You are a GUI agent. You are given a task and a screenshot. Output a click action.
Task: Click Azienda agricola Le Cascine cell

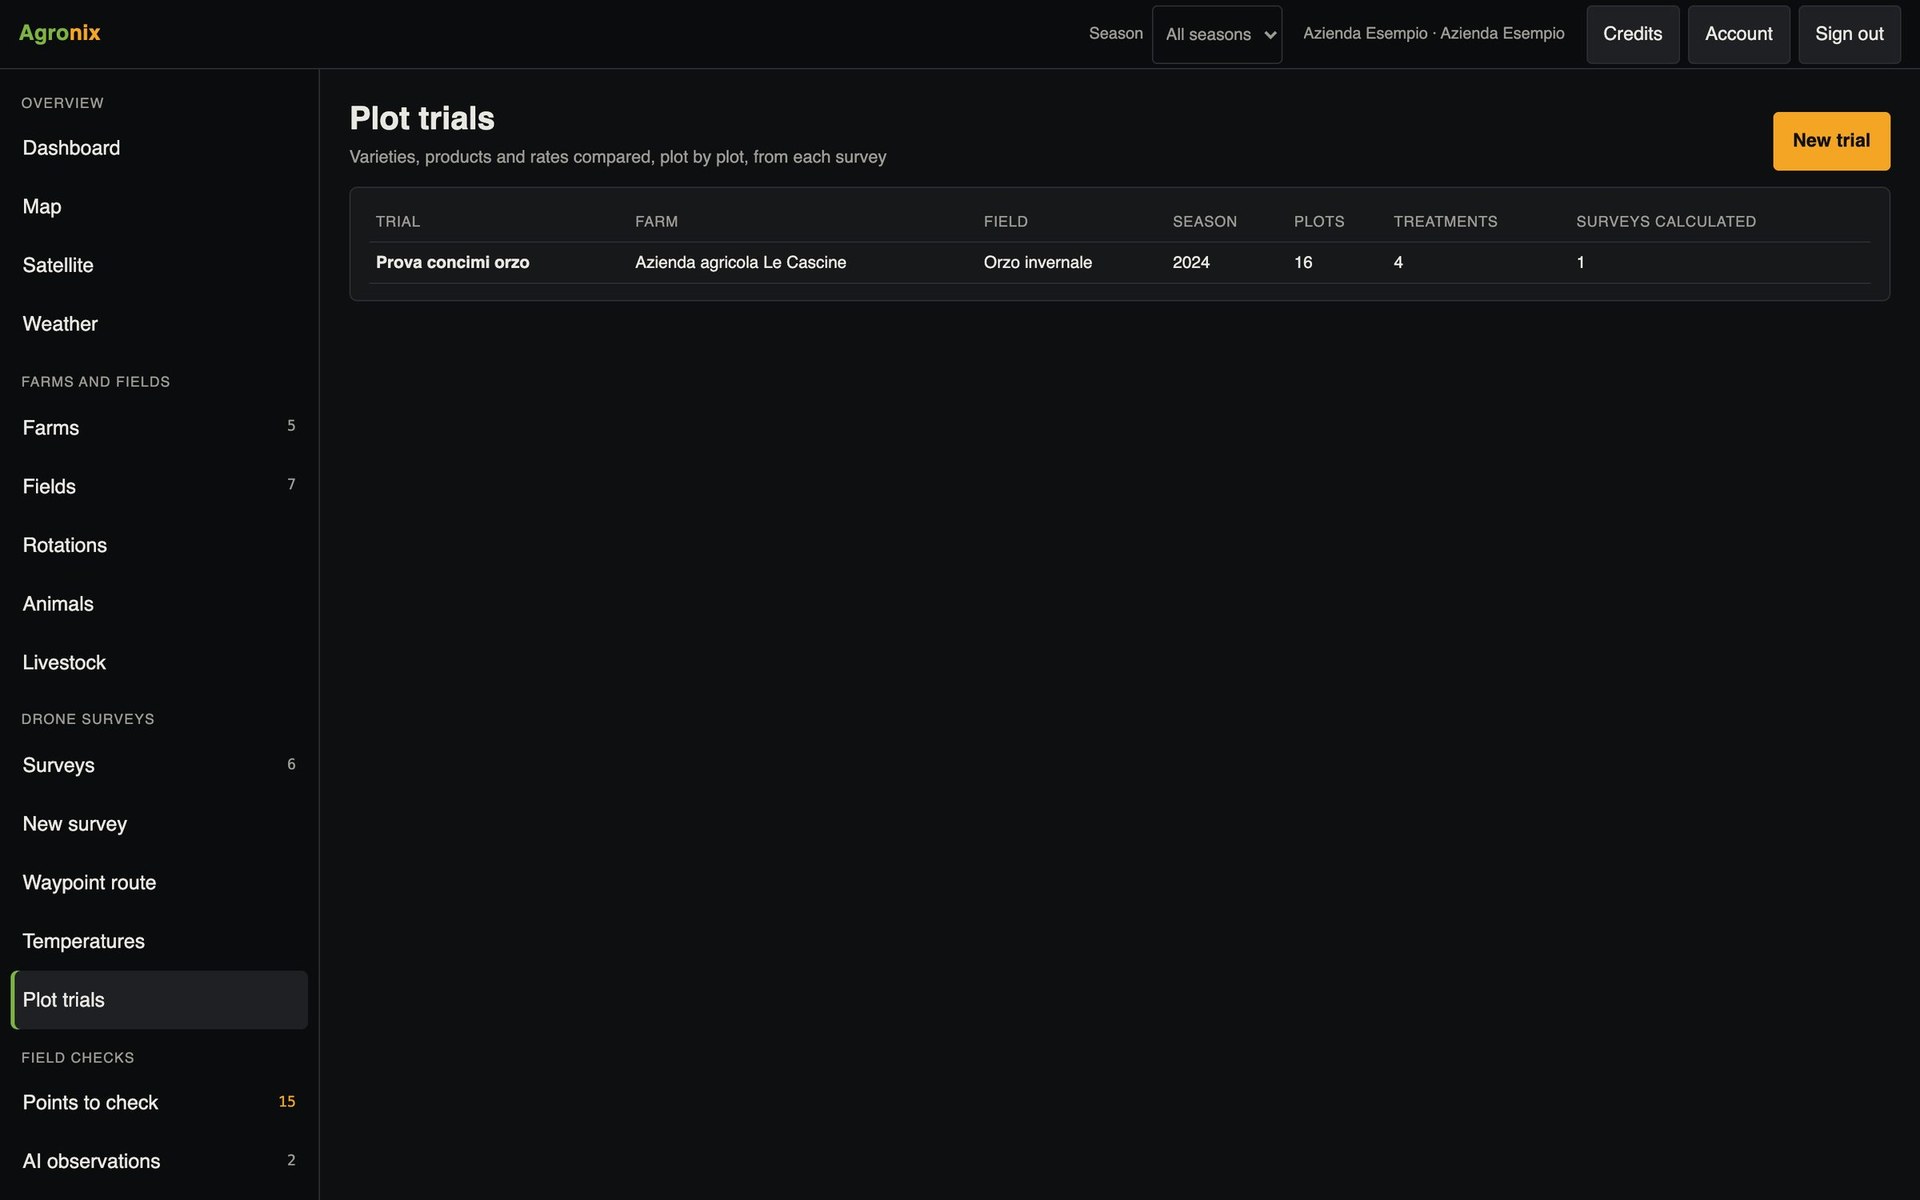click(x=740, y=262)
